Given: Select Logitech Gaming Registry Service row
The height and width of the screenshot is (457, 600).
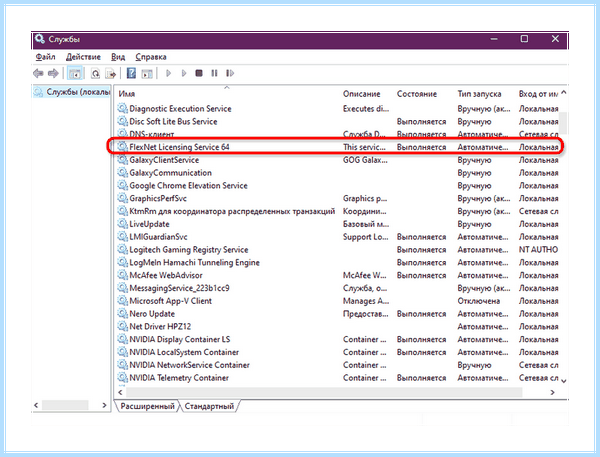Looking at the screenshot, I should pyautogui.click(x=338, y=250).
